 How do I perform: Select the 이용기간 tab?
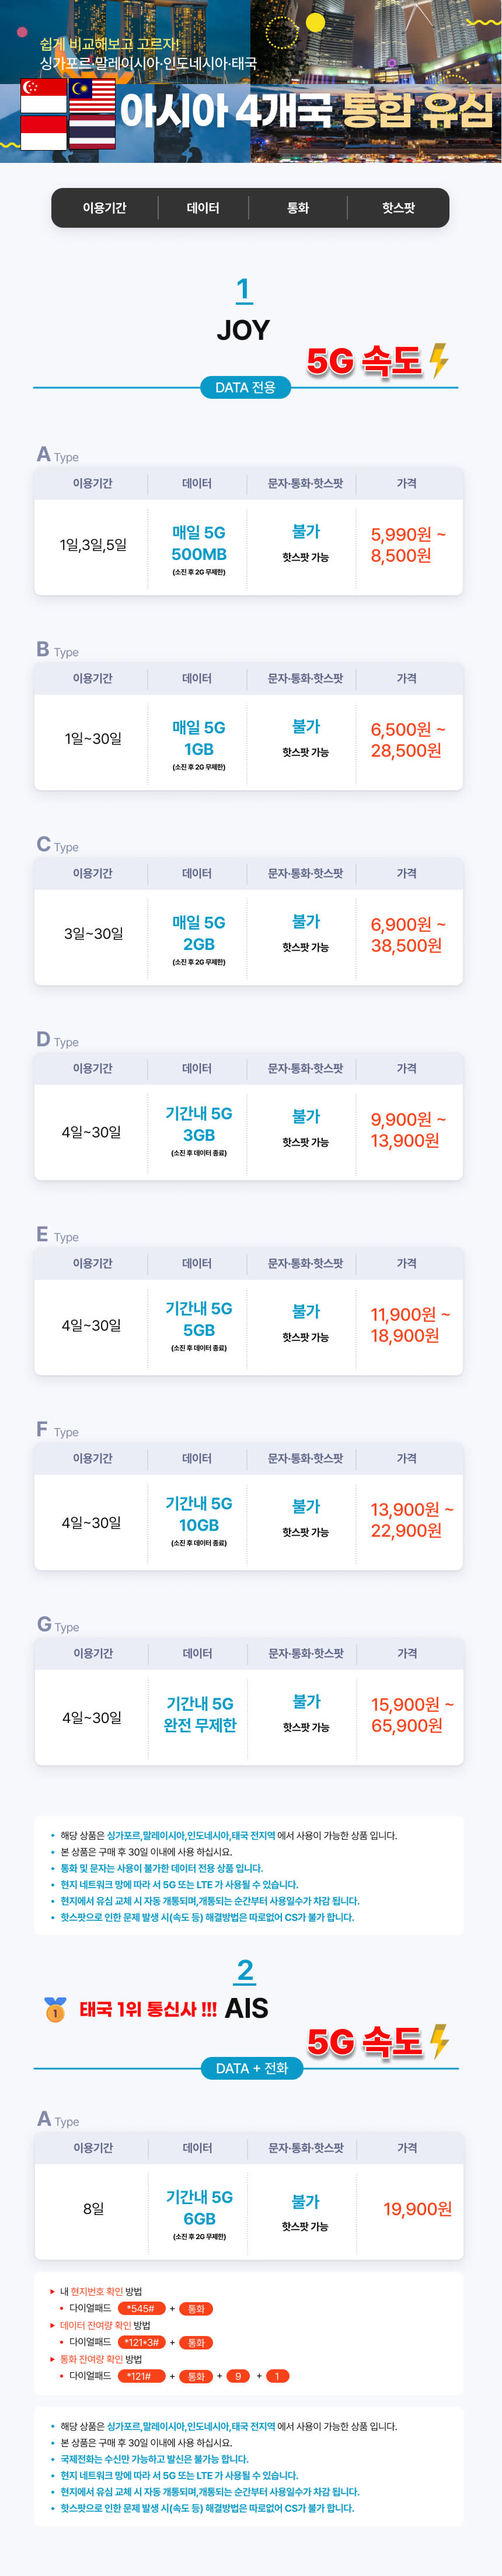tap(105, 208)
